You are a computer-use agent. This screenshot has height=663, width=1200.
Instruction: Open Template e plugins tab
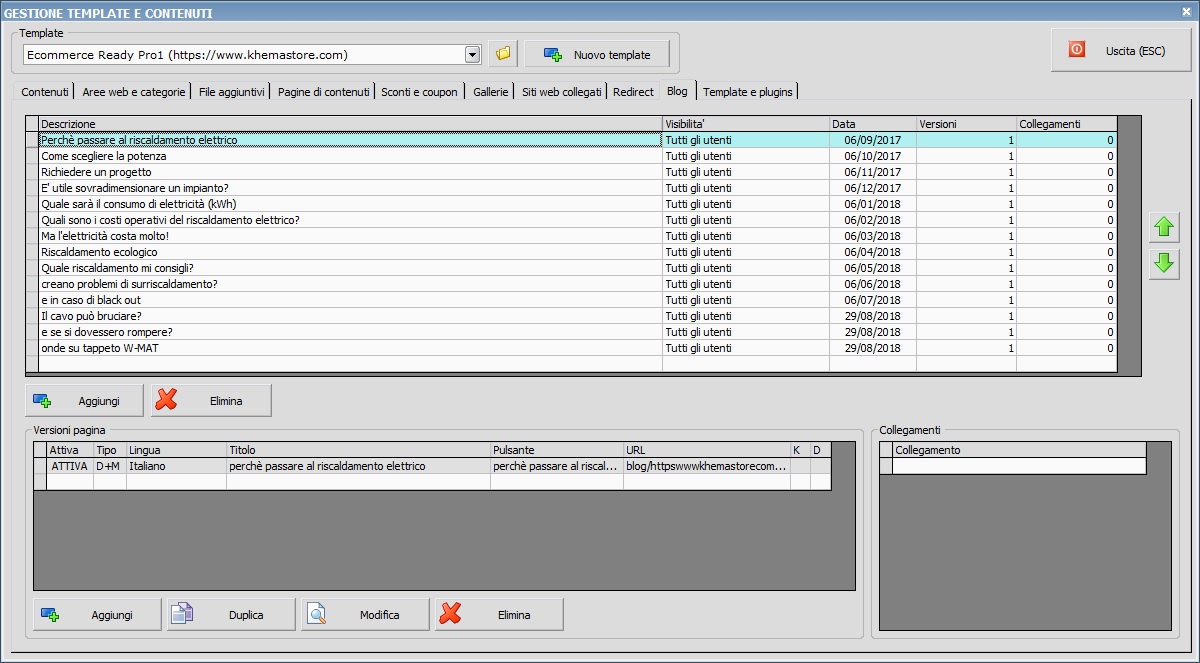click(x=747, y=91)
